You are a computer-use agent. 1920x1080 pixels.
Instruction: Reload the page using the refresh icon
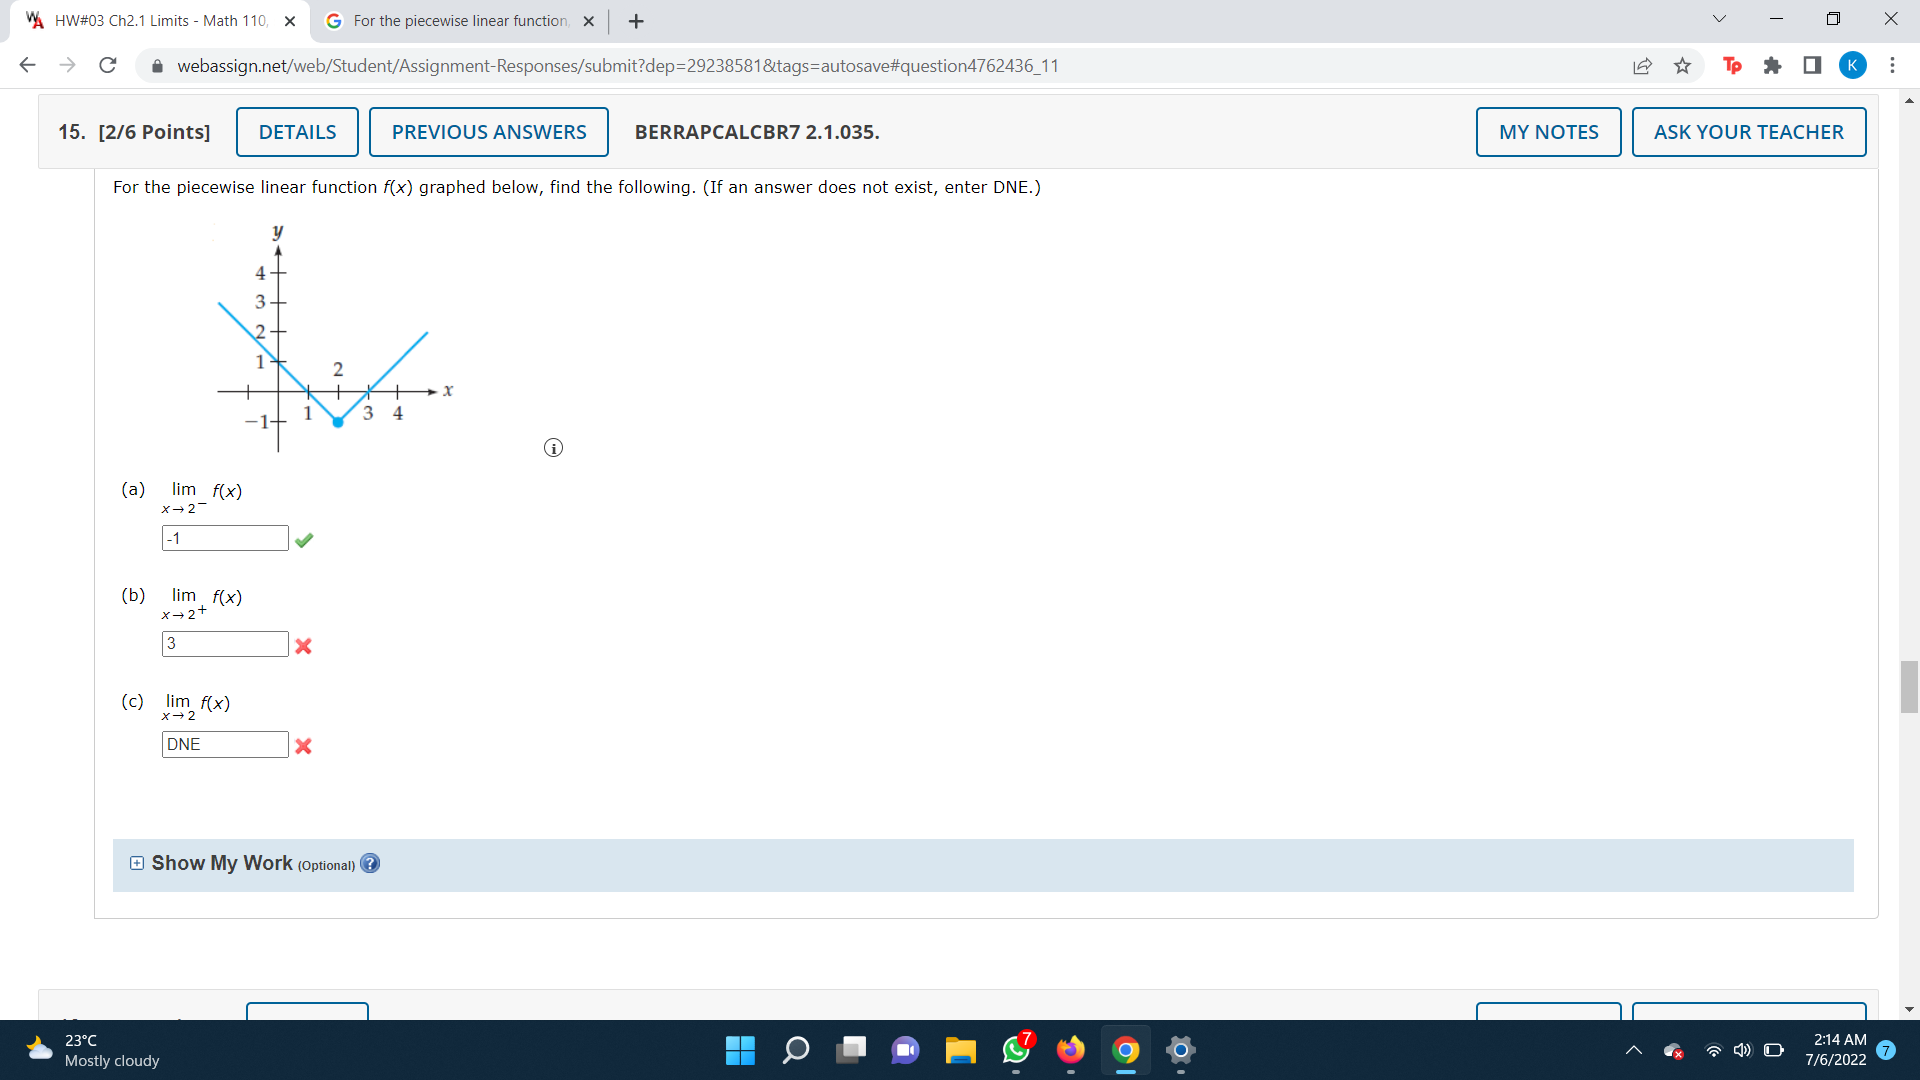pos(107,65)
